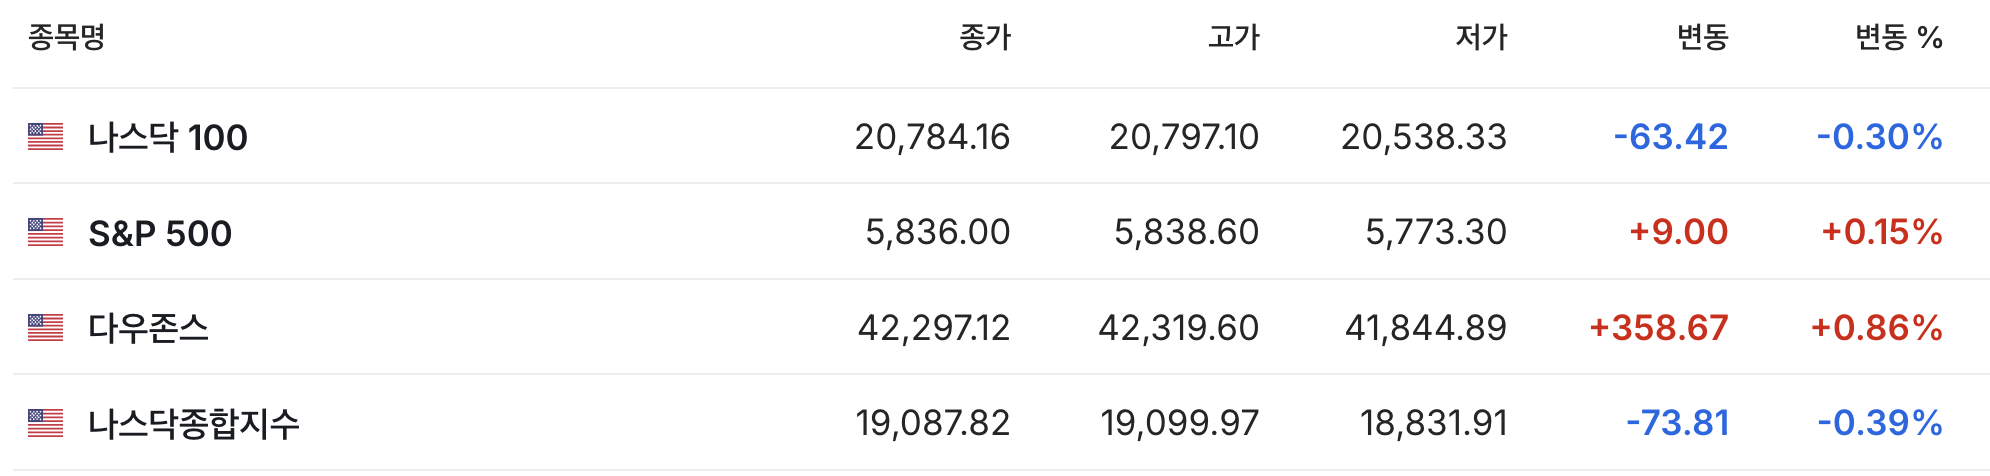Click the US flag icon beside 다우존스
Viewport: 1990px width, 476px height.
[x=45, y=327]
